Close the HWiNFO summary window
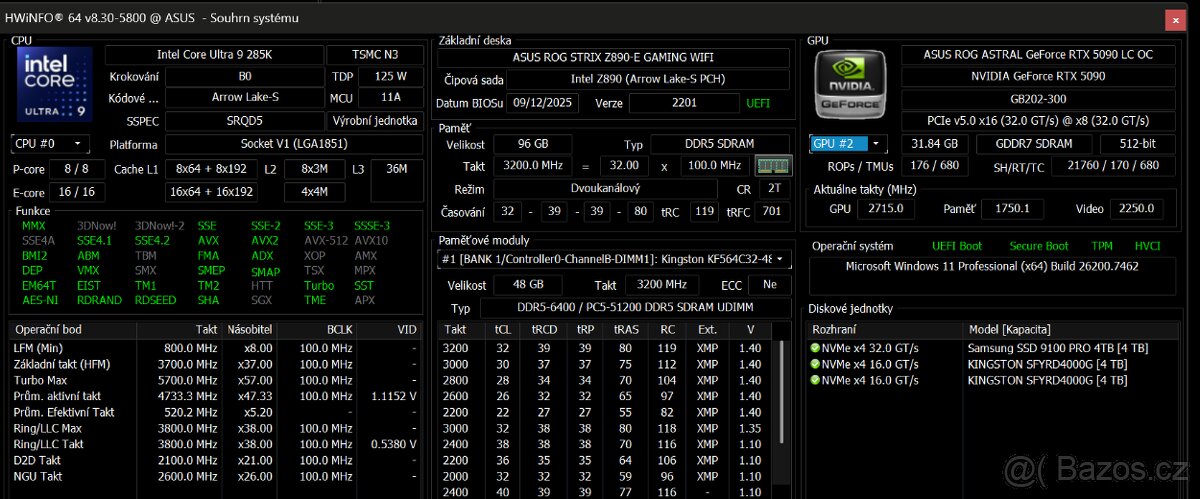 [1177, 18]
